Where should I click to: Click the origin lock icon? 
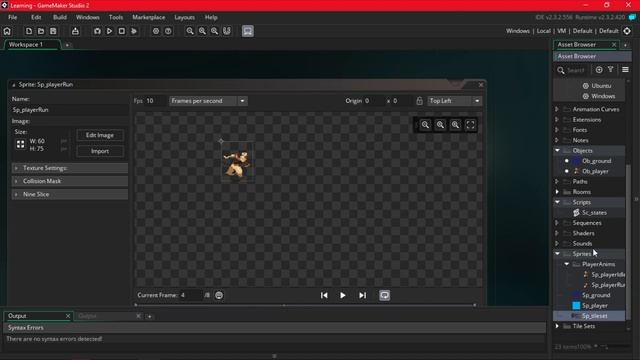click(x=419, y=101)
